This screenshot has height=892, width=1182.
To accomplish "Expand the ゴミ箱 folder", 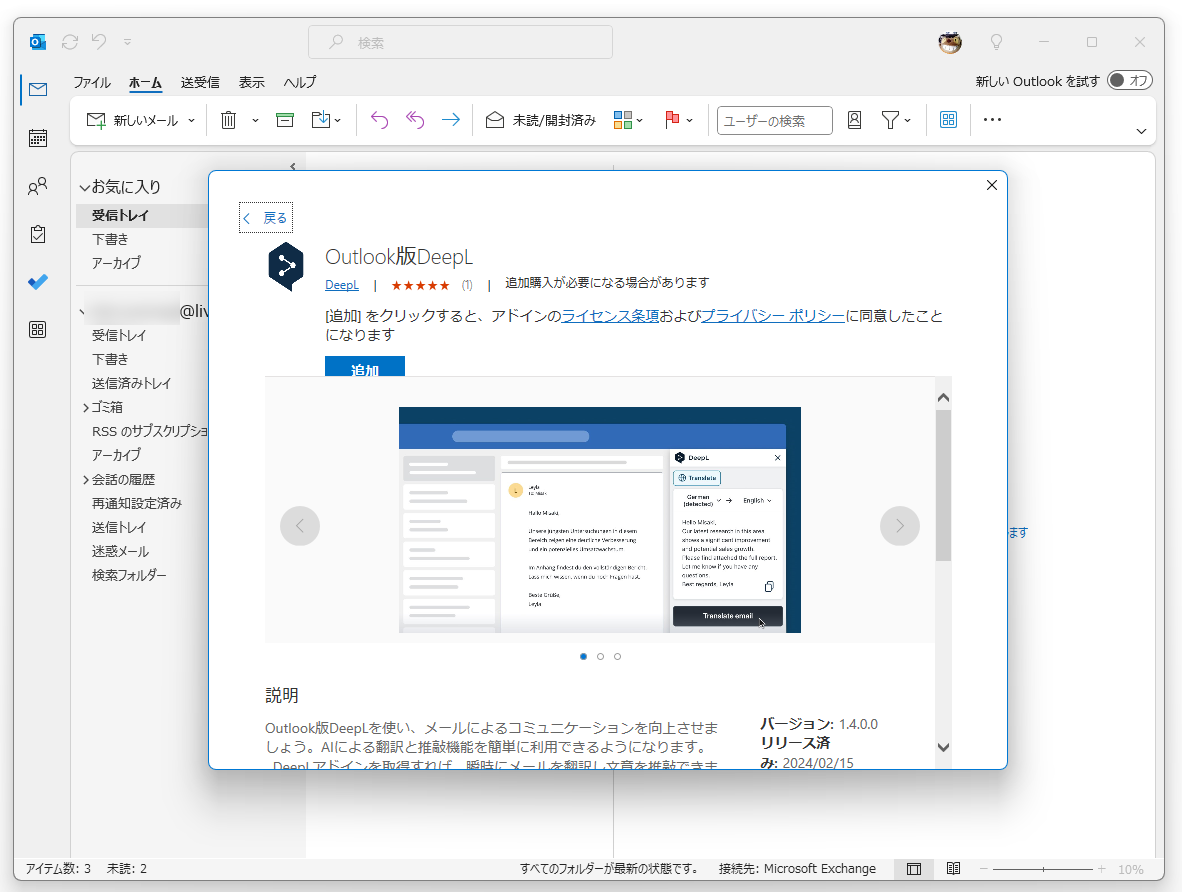I will [x=85, y=407].
